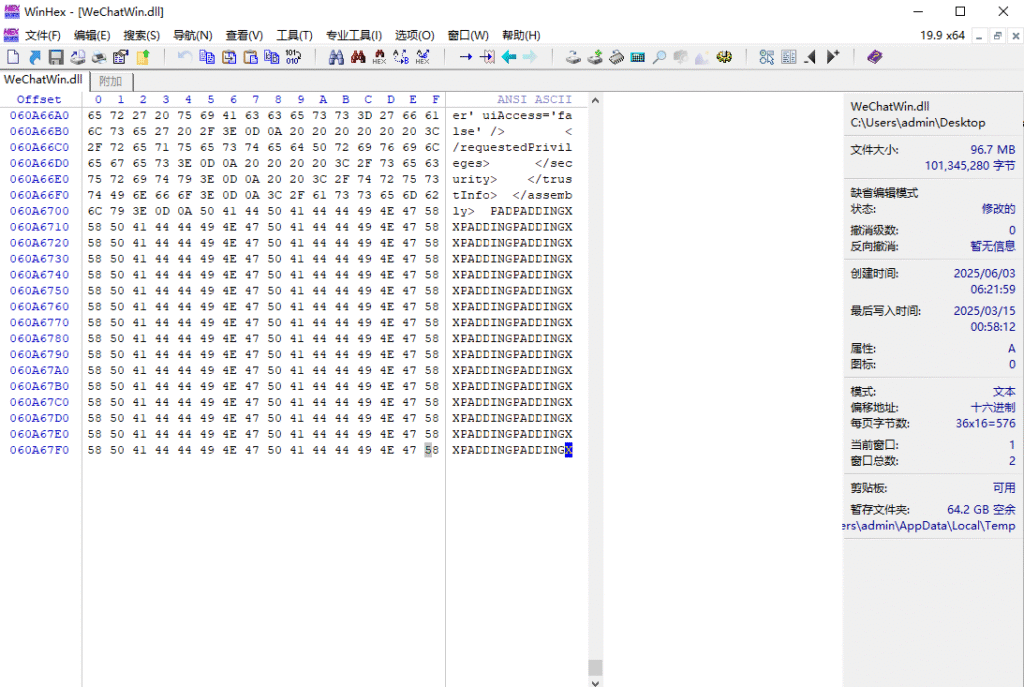Minimize the inner document window
This screenshot has height=687, width=1024.
point(979,37)
